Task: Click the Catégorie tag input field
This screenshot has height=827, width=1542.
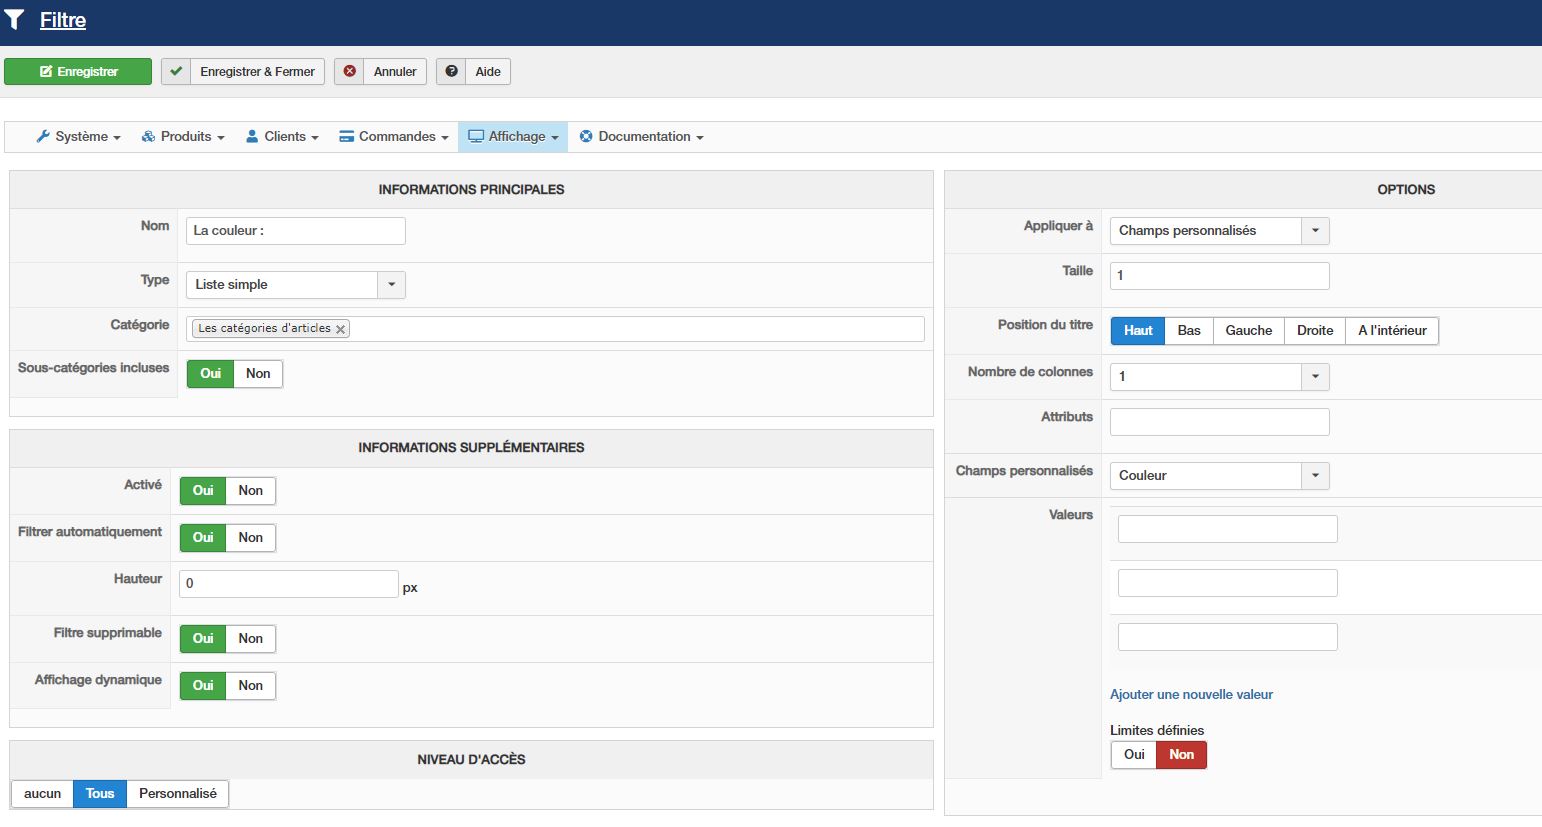Action: (555, 329)
